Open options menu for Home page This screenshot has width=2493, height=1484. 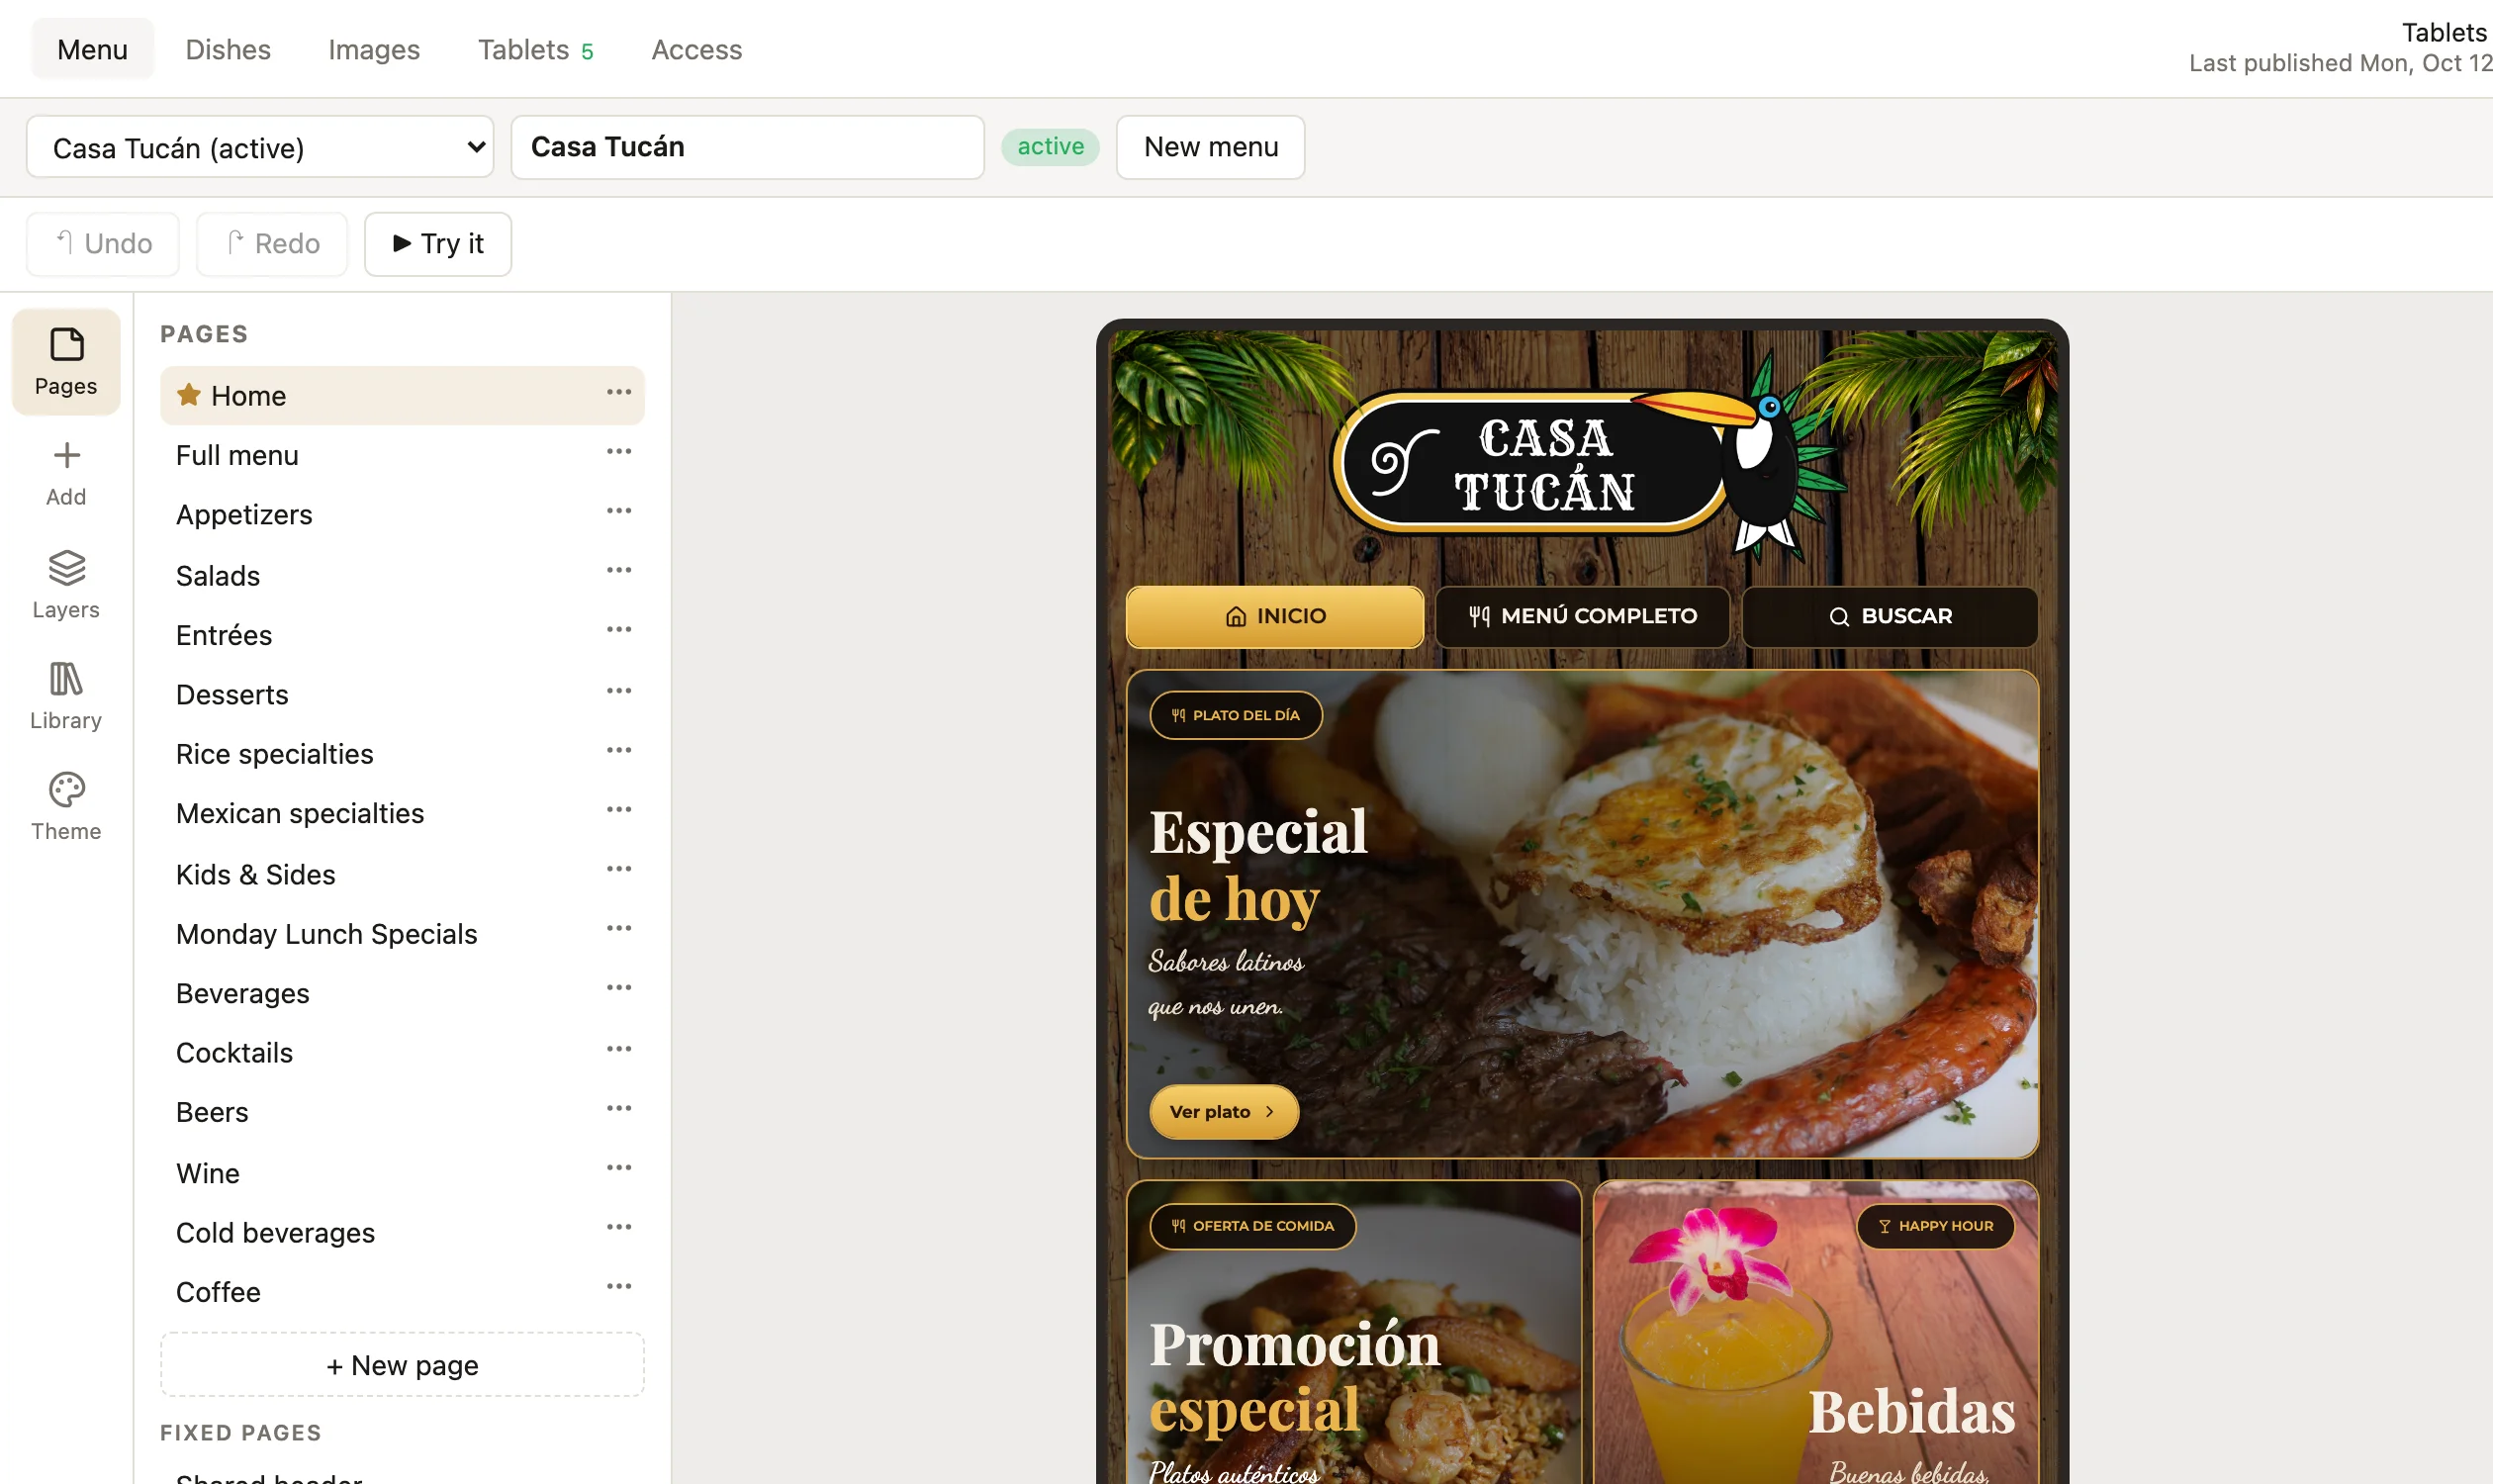619,392
